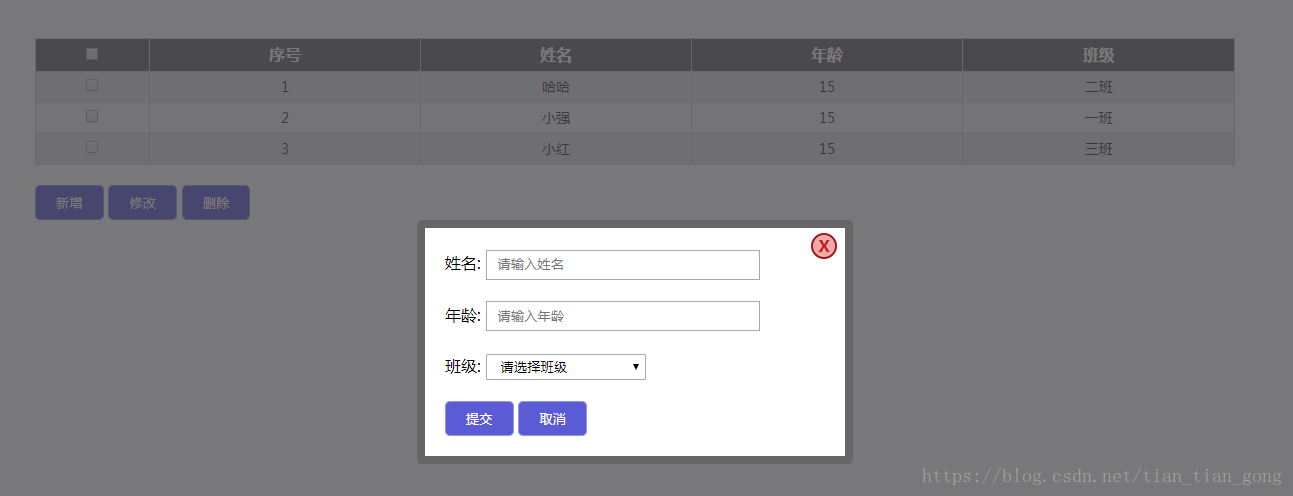Click the dropdown arrow of class select

[x=636, y=367]
